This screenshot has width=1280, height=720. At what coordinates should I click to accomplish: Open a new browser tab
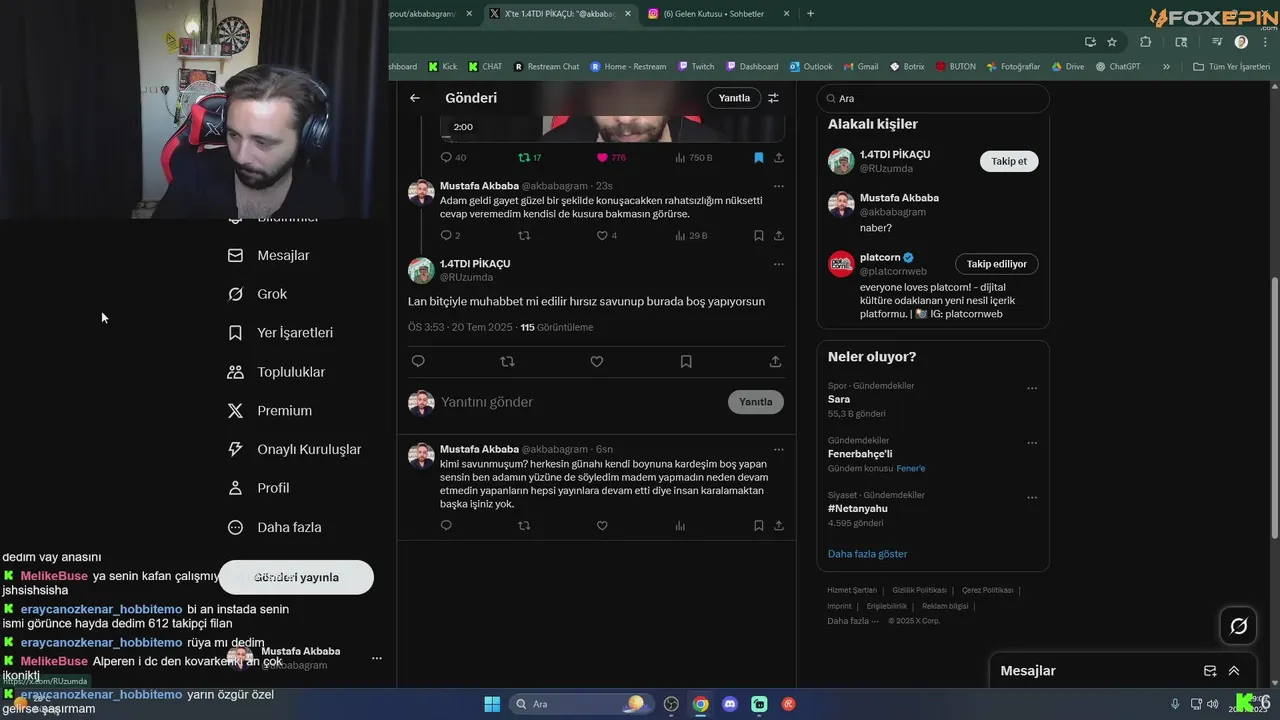coord(810,13)
